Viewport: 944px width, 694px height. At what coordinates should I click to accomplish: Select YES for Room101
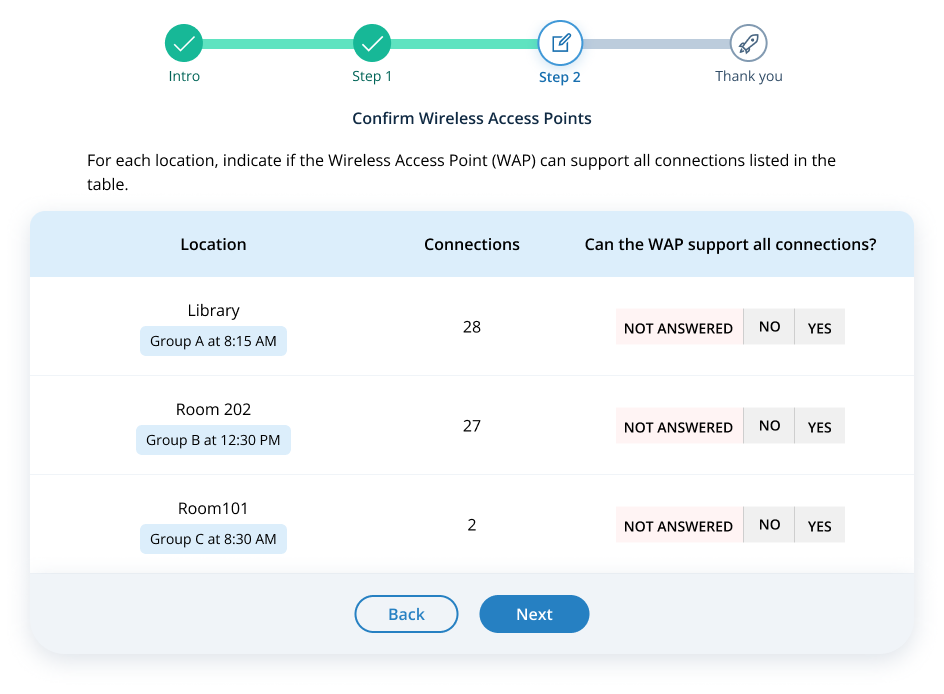(819, 525)
